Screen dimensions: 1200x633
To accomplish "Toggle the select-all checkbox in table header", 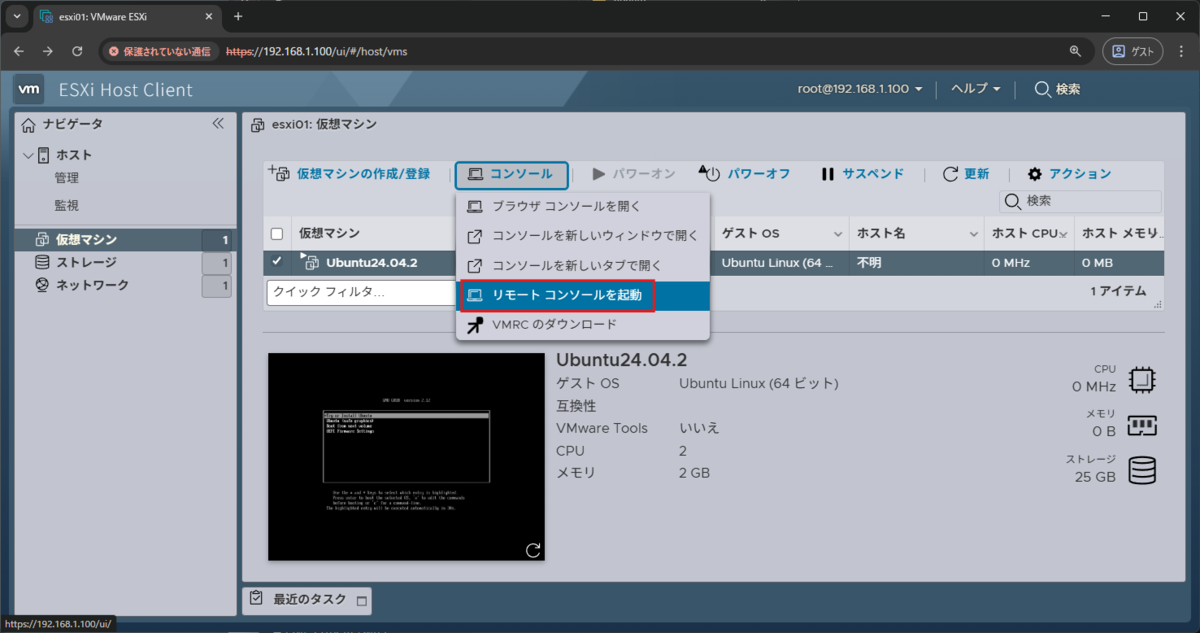I will click(x=277, y=233).
